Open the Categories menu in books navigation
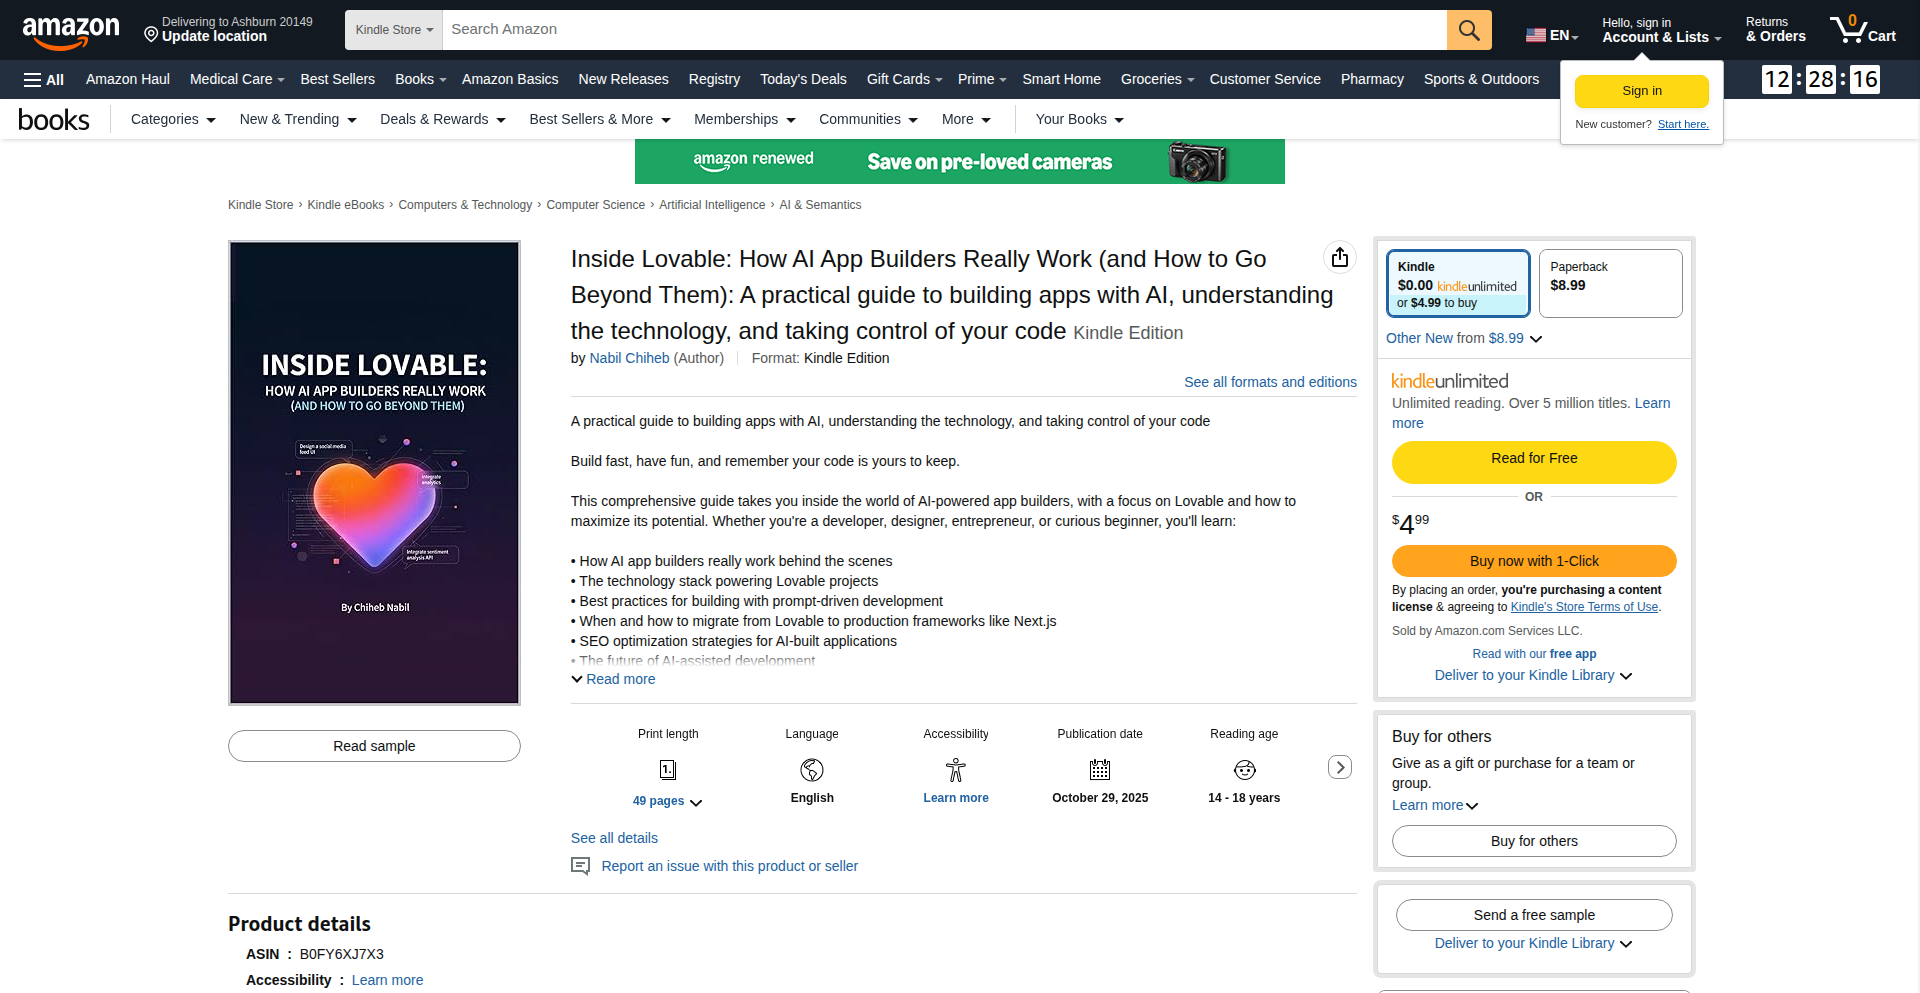 tap(171, 119)
